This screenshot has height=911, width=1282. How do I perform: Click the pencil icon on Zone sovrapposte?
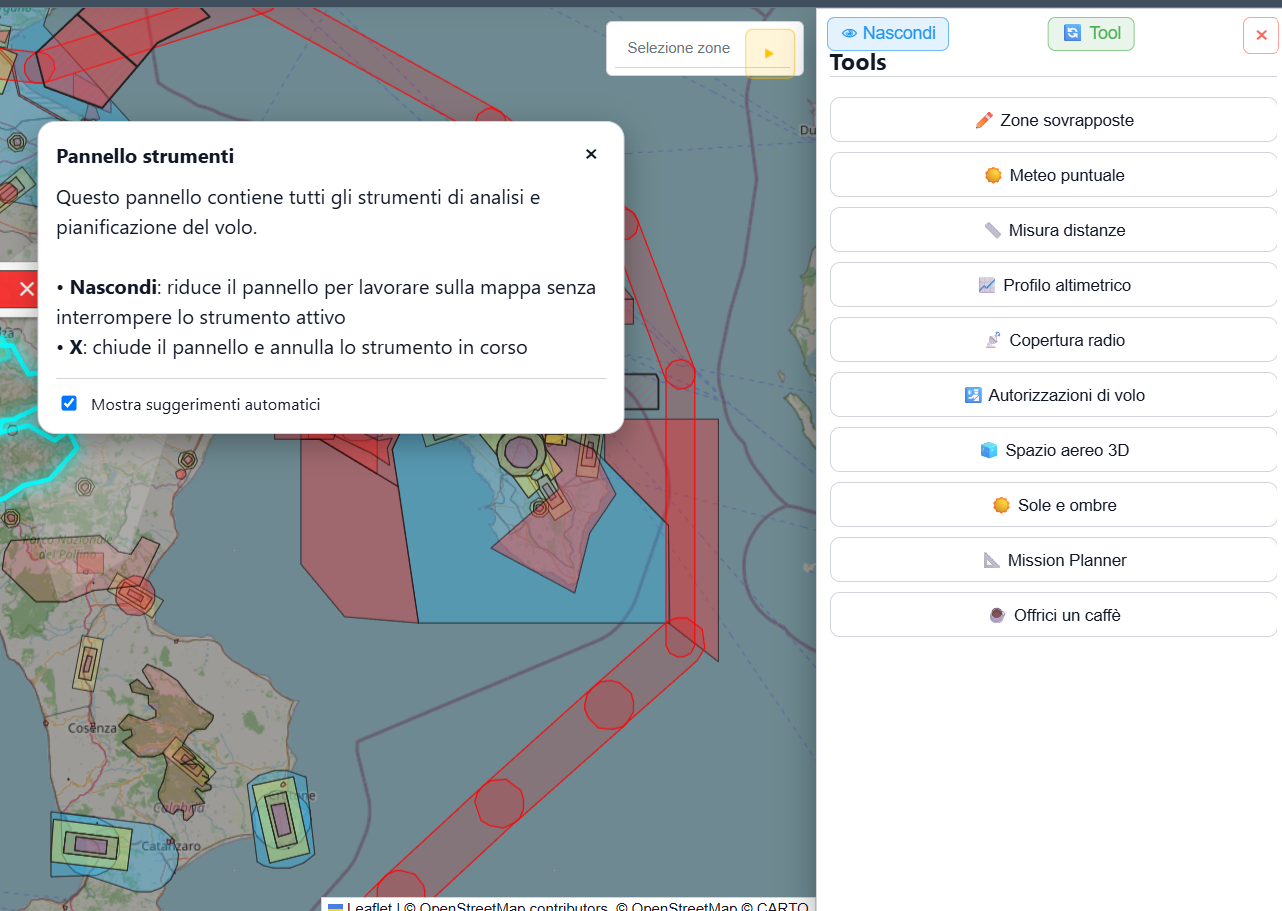(984, 120)
